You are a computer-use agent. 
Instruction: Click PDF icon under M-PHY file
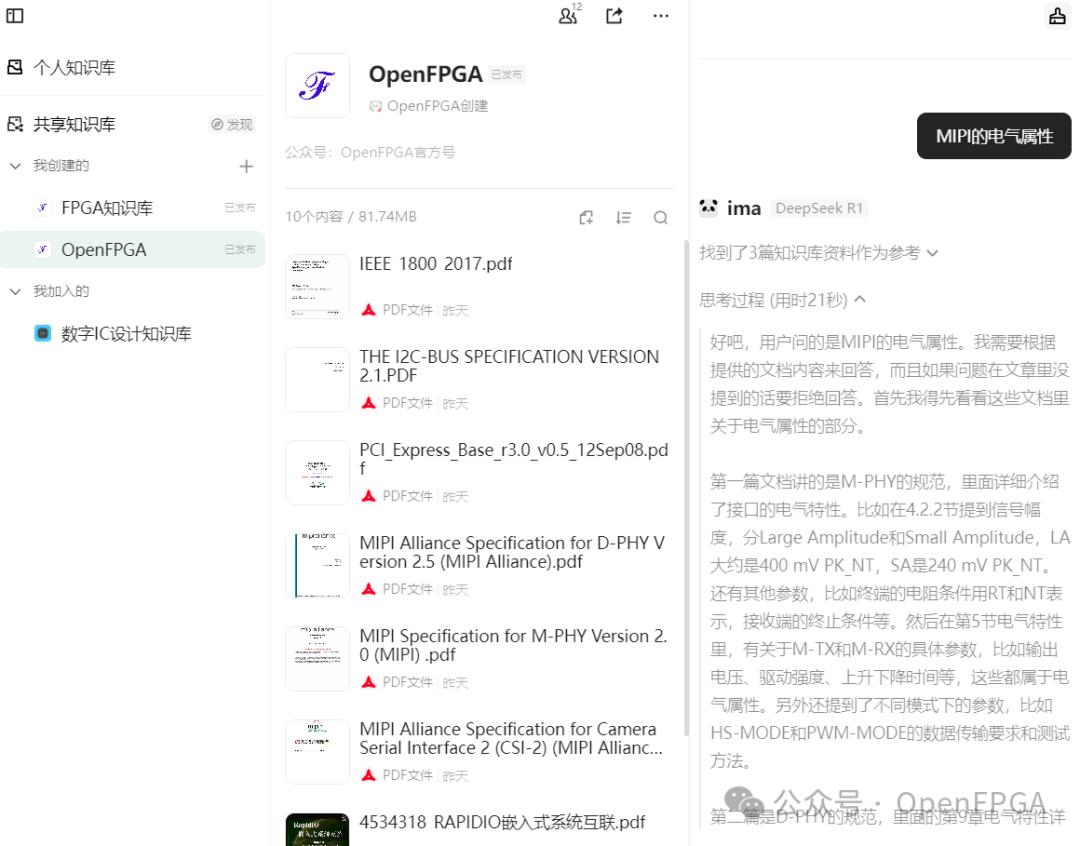click(x=368, y=682)
